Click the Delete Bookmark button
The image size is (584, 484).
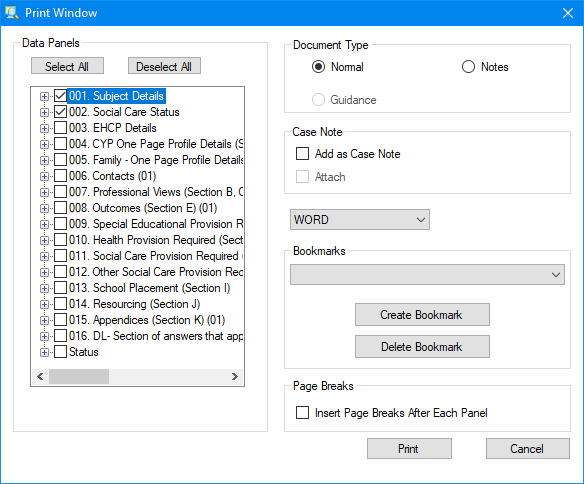point(422,347)
